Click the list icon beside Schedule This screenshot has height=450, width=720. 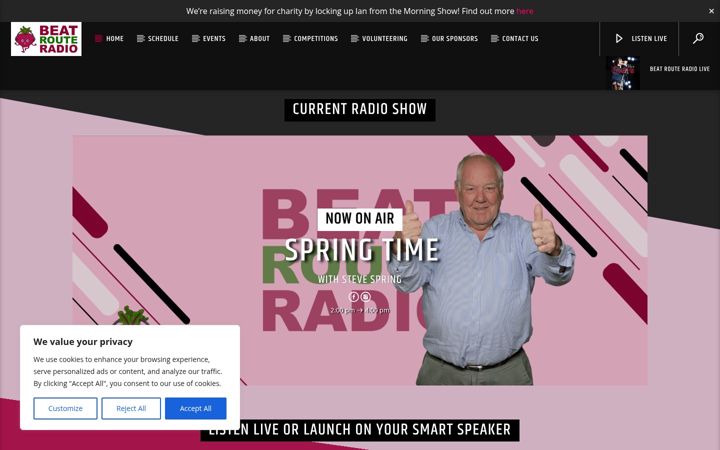click(x=141, y=39)
